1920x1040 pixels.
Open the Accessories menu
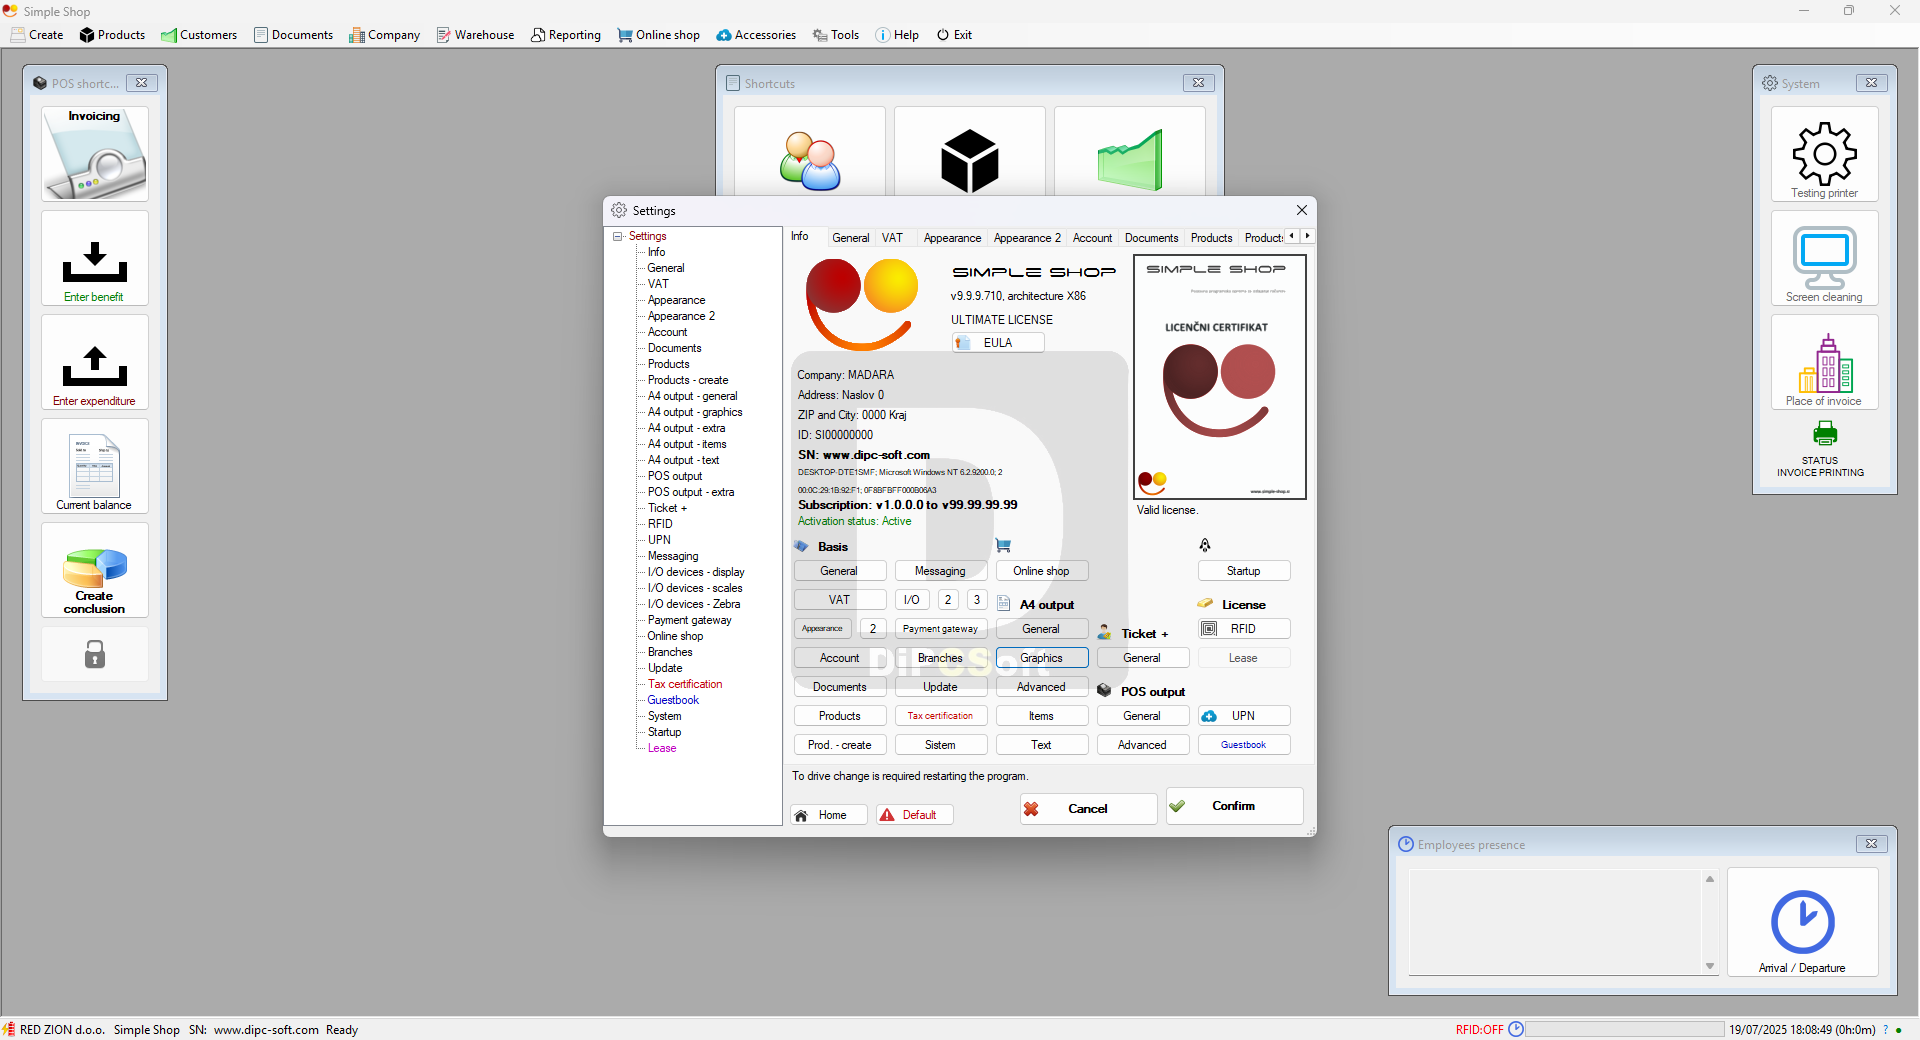[756, 35]
